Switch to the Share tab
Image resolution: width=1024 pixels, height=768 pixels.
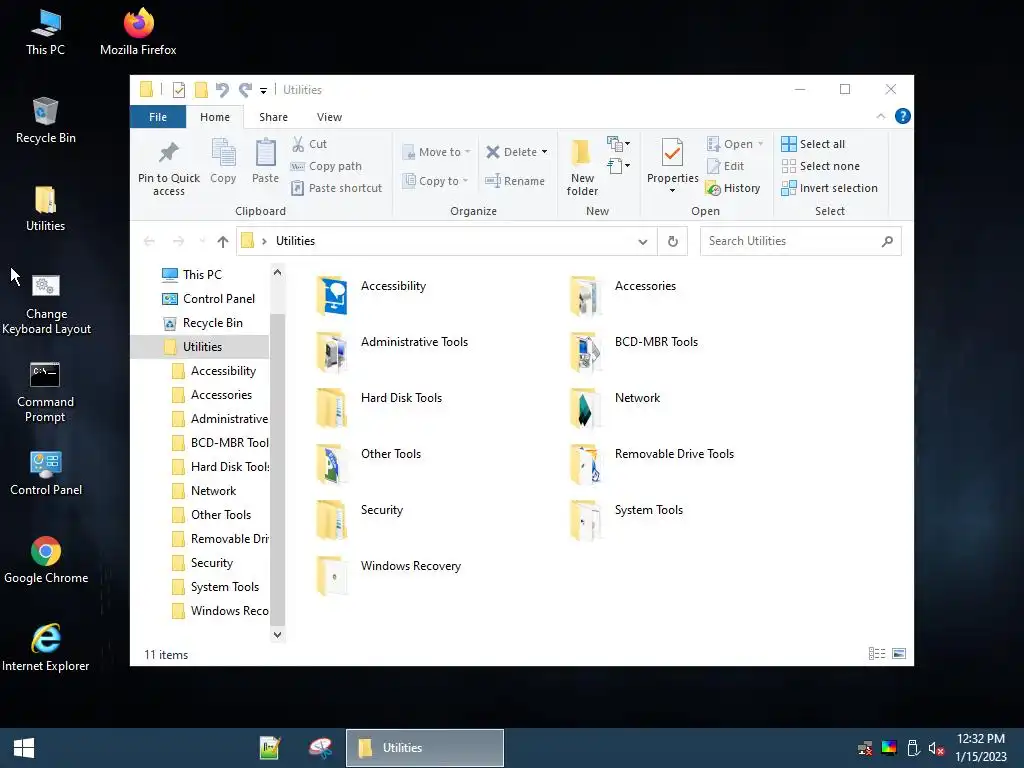click(273, 117)
